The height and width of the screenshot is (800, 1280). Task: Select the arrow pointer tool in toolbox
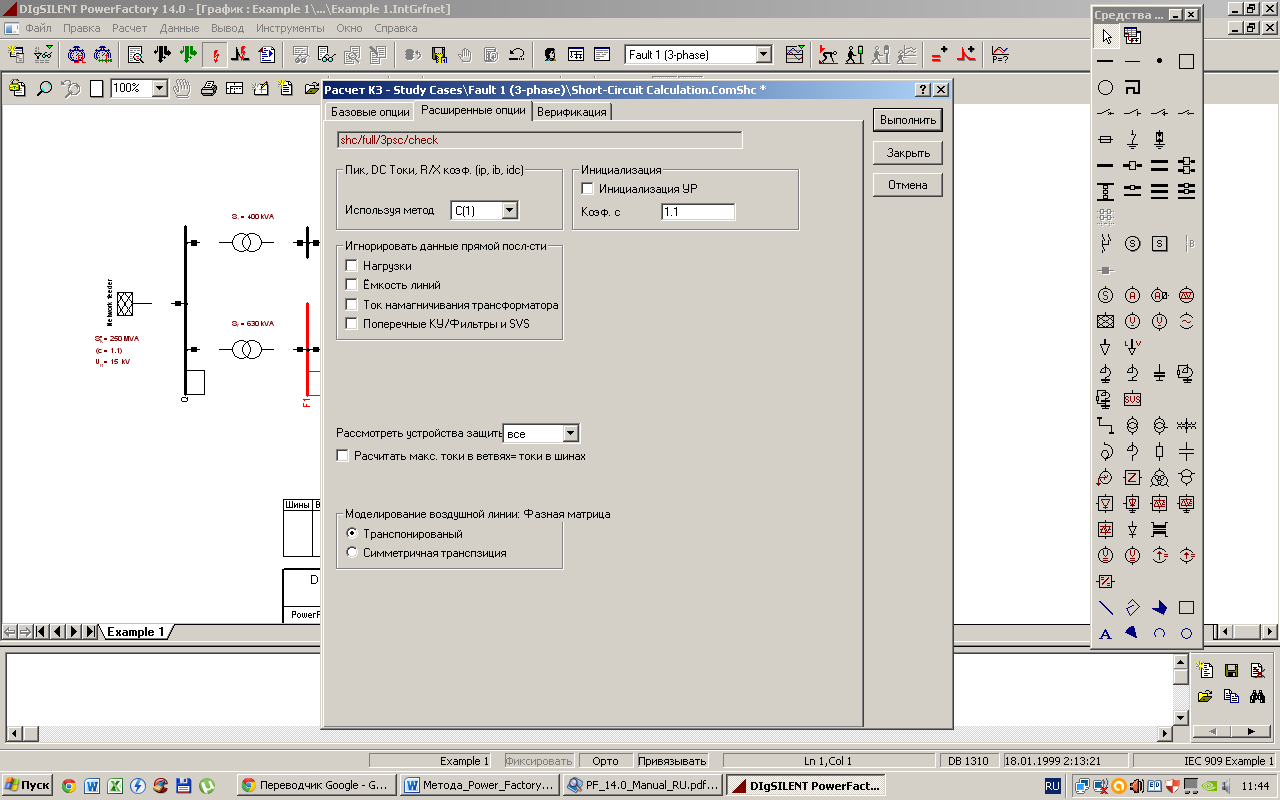tap(1106, 36)
